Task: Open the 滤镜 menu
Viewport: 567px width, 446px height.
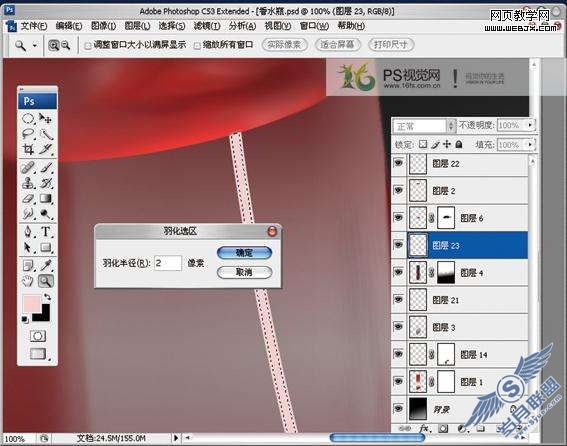Action: click(206, 26)
